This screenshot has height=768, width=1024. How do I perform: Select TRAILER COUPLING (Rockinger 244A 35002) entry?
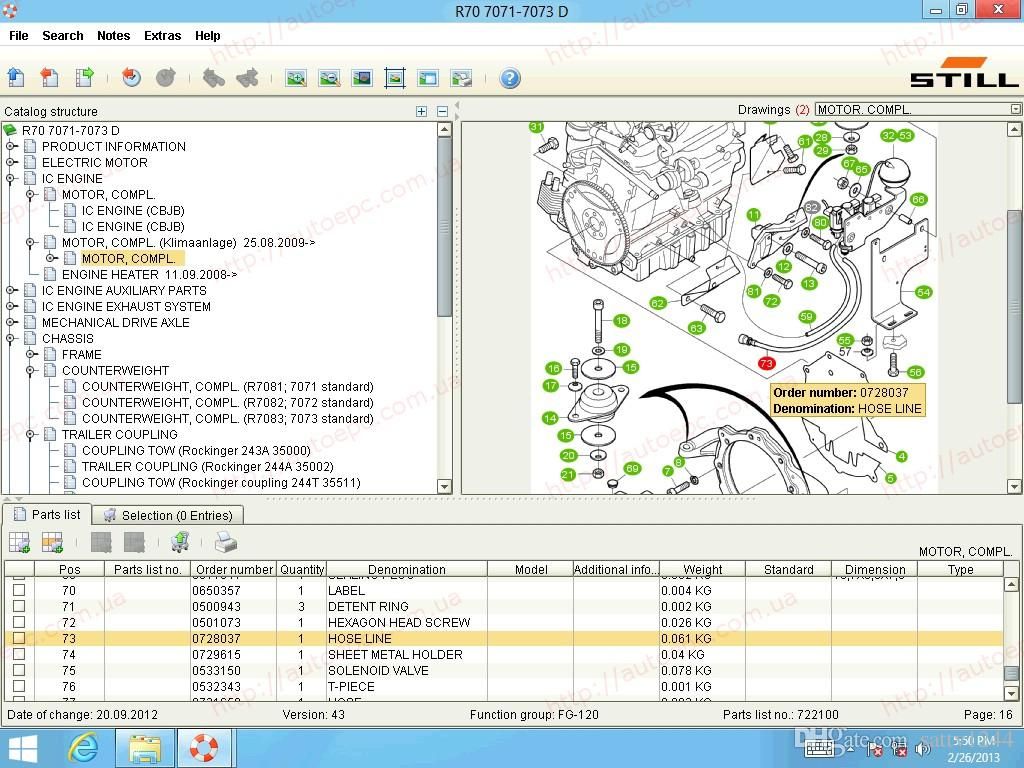point(207,467)
